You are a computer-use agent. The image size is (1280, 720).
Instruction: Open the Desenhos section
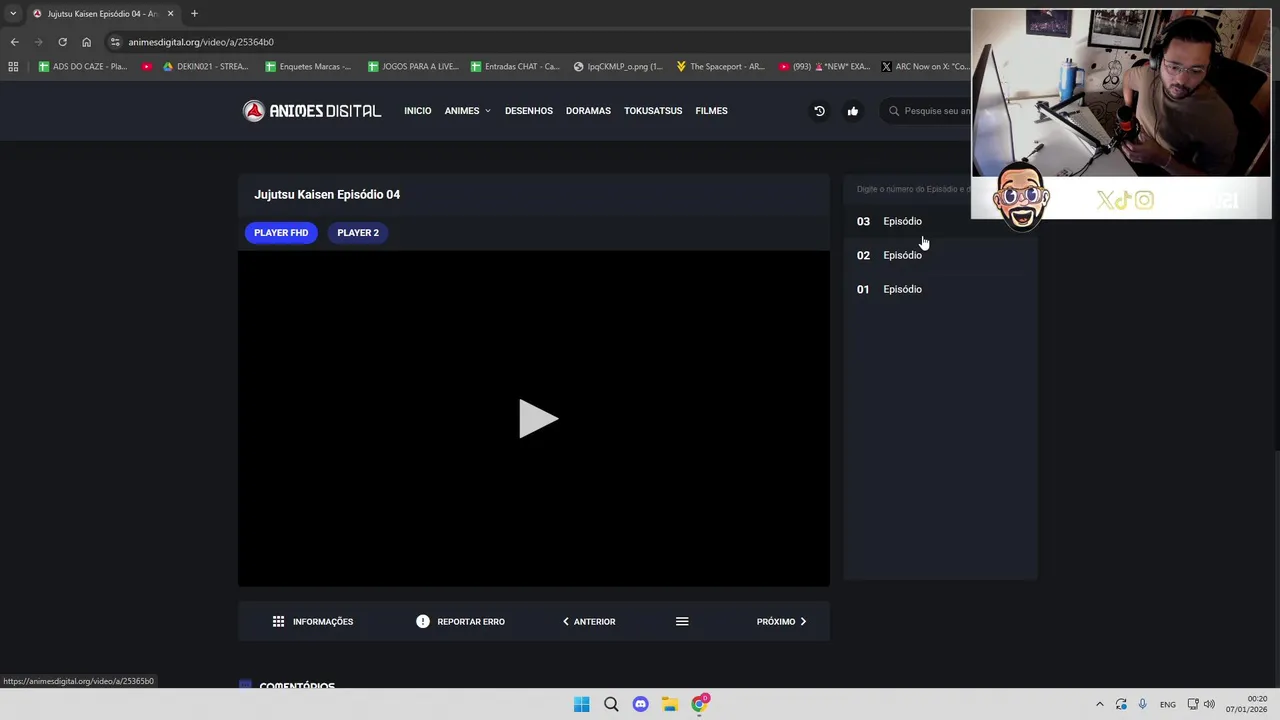click(x=528, y=111)
